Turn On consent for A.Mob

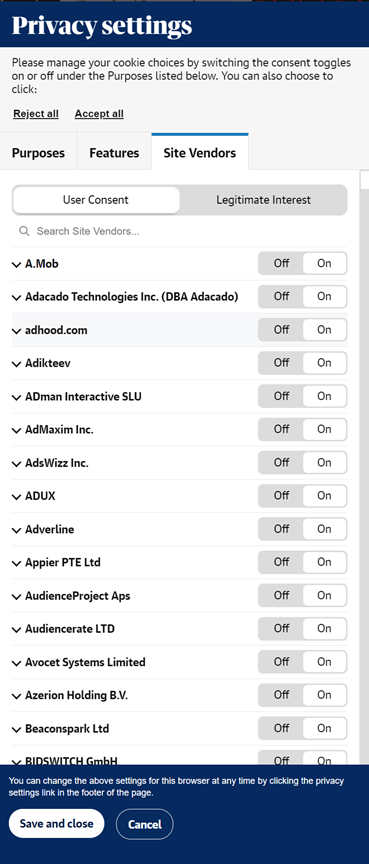pos(324,263)
